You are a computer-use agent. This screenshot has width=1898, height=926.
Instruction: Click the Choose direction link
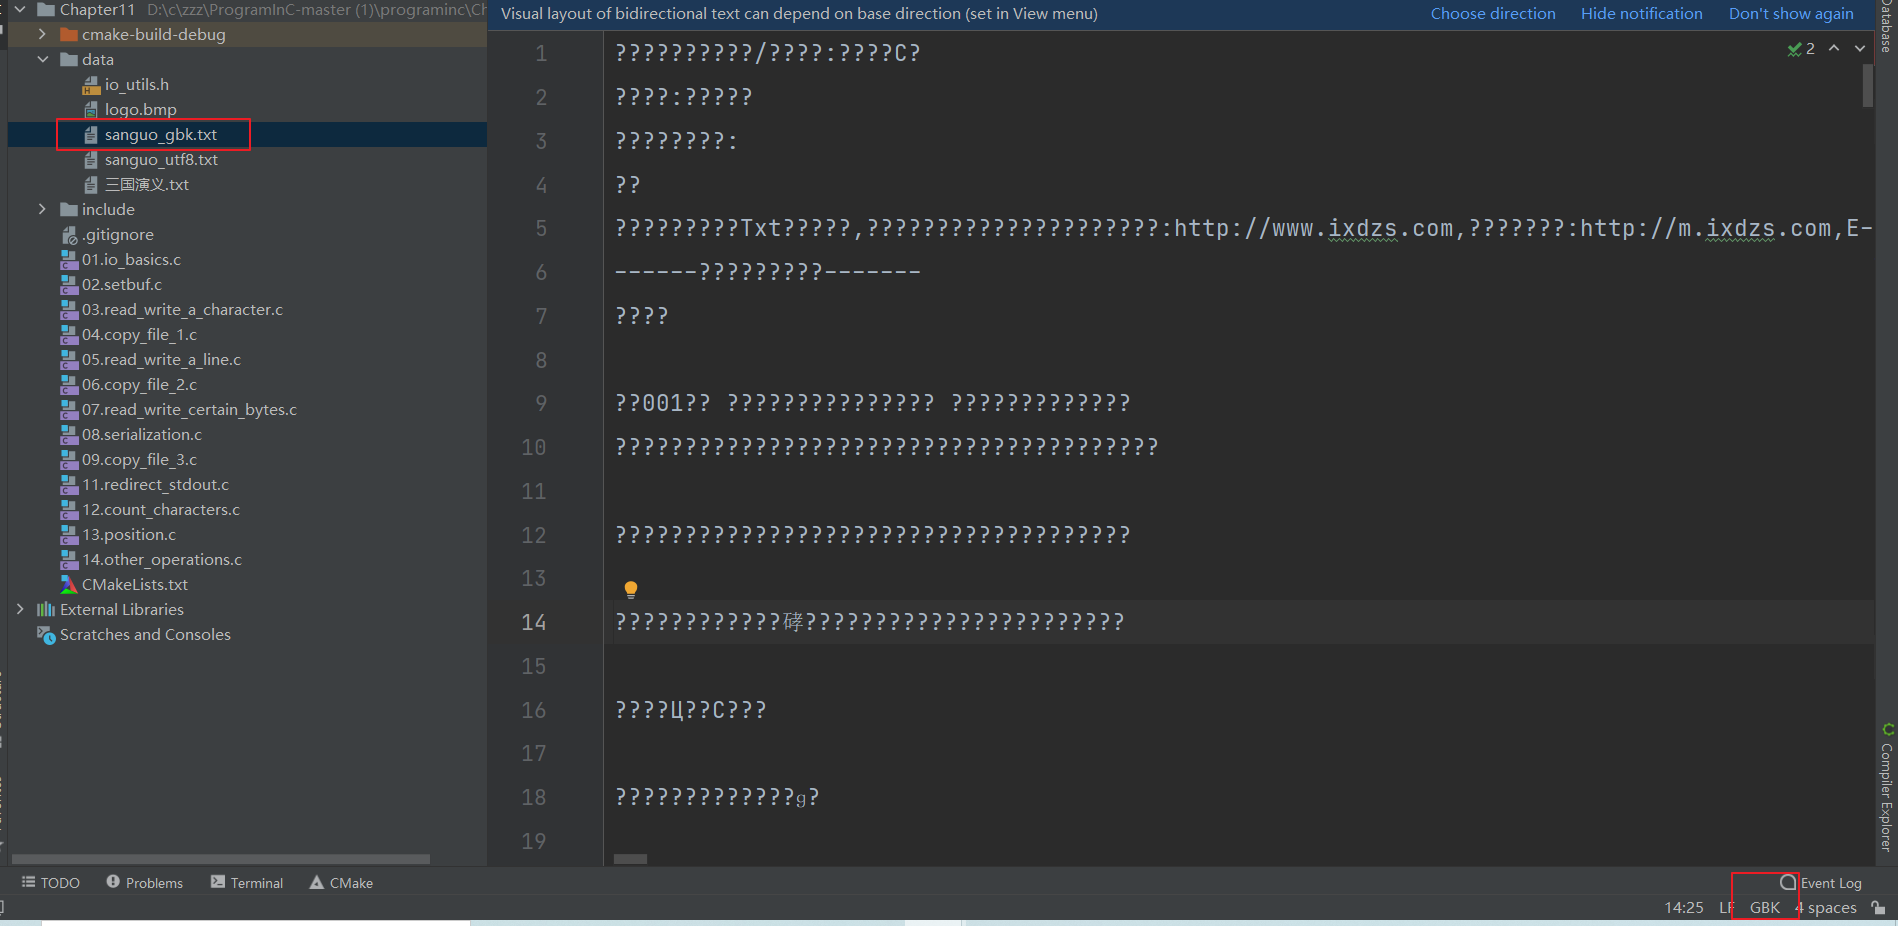pos(1493,14)
